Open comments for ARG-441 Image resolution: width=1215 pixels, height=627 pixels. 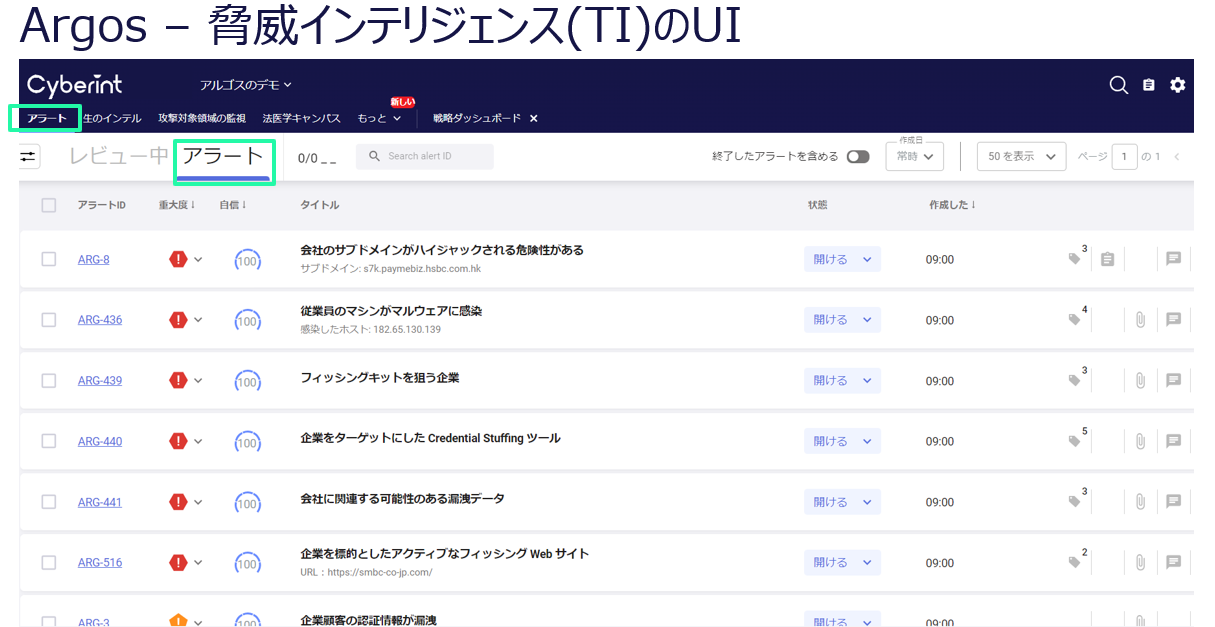point(1174,501)
